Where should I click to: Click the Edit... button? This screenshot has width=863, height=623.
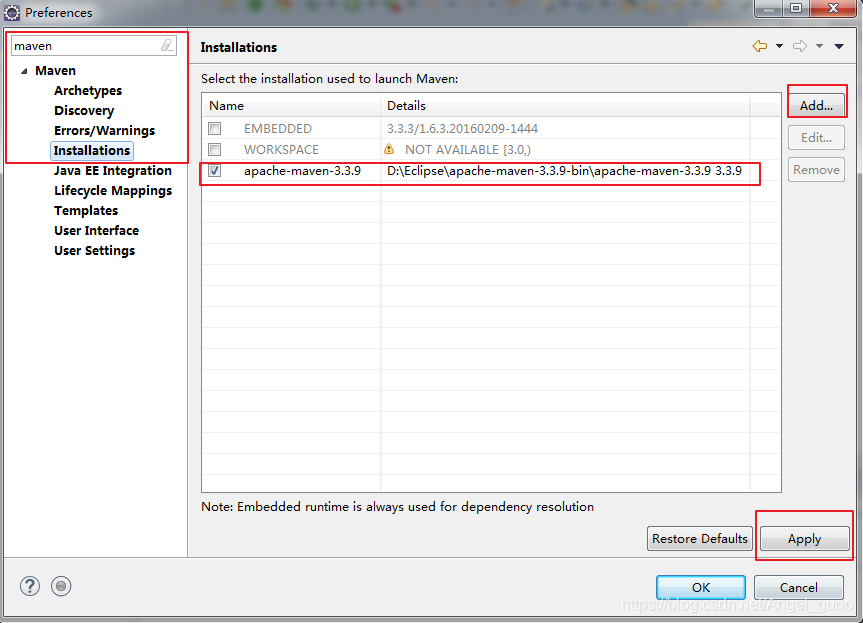coord(816,138)
